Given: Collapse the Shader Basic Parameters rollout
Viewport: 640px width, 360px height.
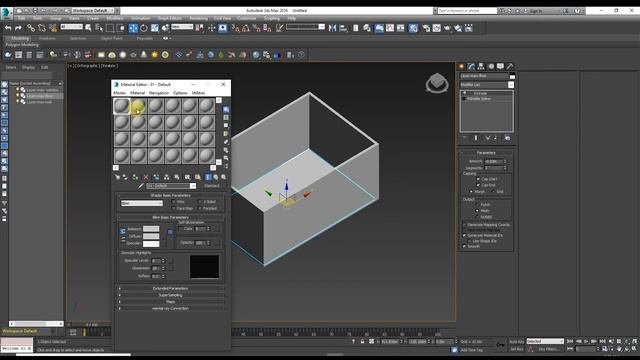Looking at the screenshot, I should (x=171, y=196).
